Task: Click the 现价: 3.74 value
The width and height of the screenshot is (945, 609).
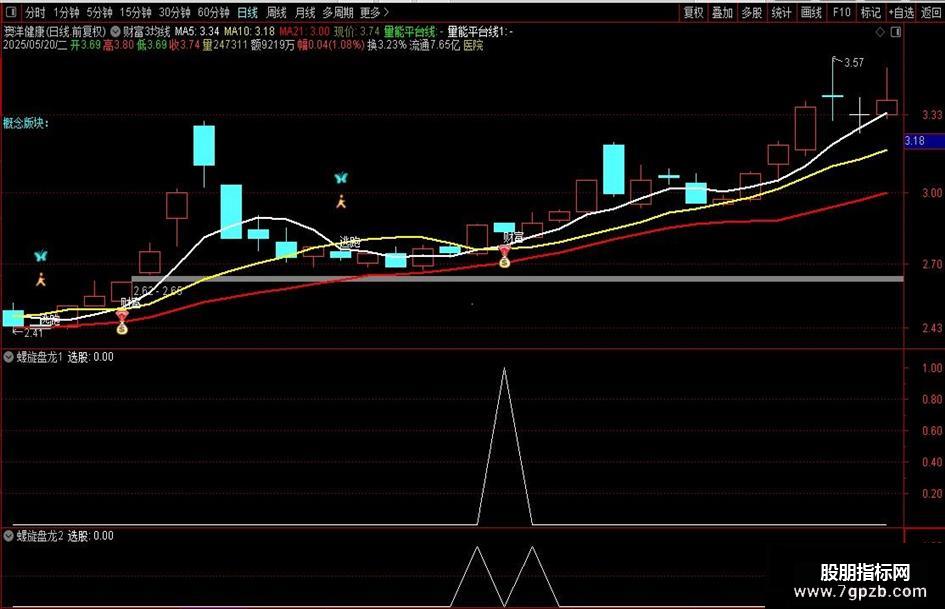Action: click(357, 31)
